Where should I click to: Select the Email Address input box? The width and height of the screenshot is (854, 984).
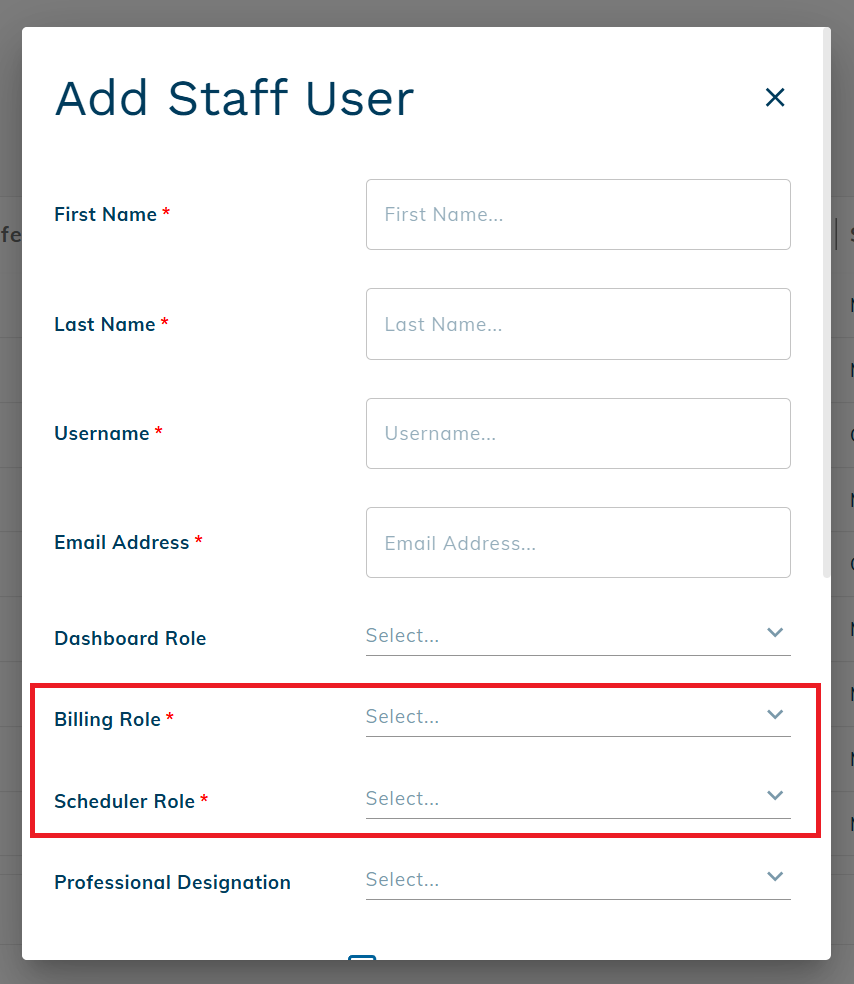pos(578,542)
